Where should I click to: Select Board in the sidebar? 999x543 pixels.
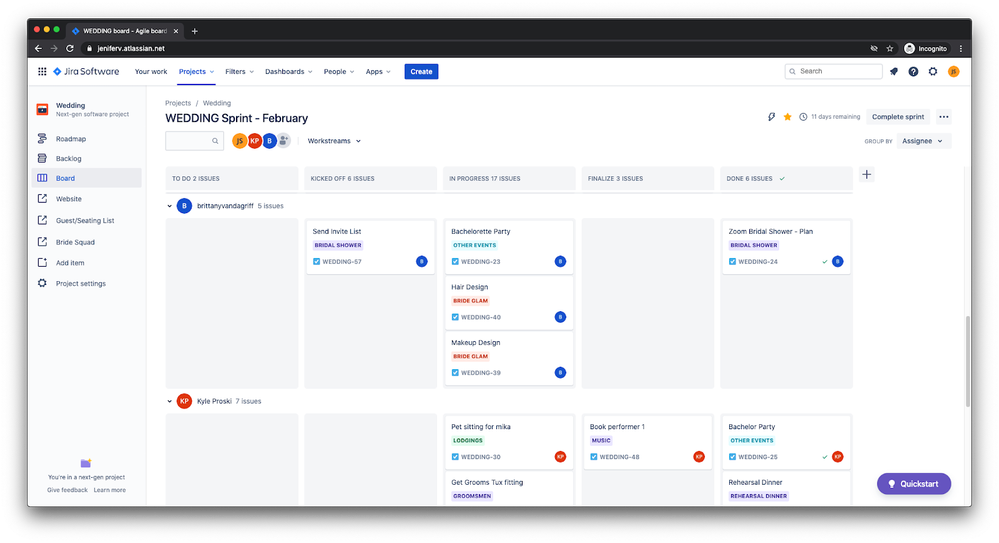[87, 178]
